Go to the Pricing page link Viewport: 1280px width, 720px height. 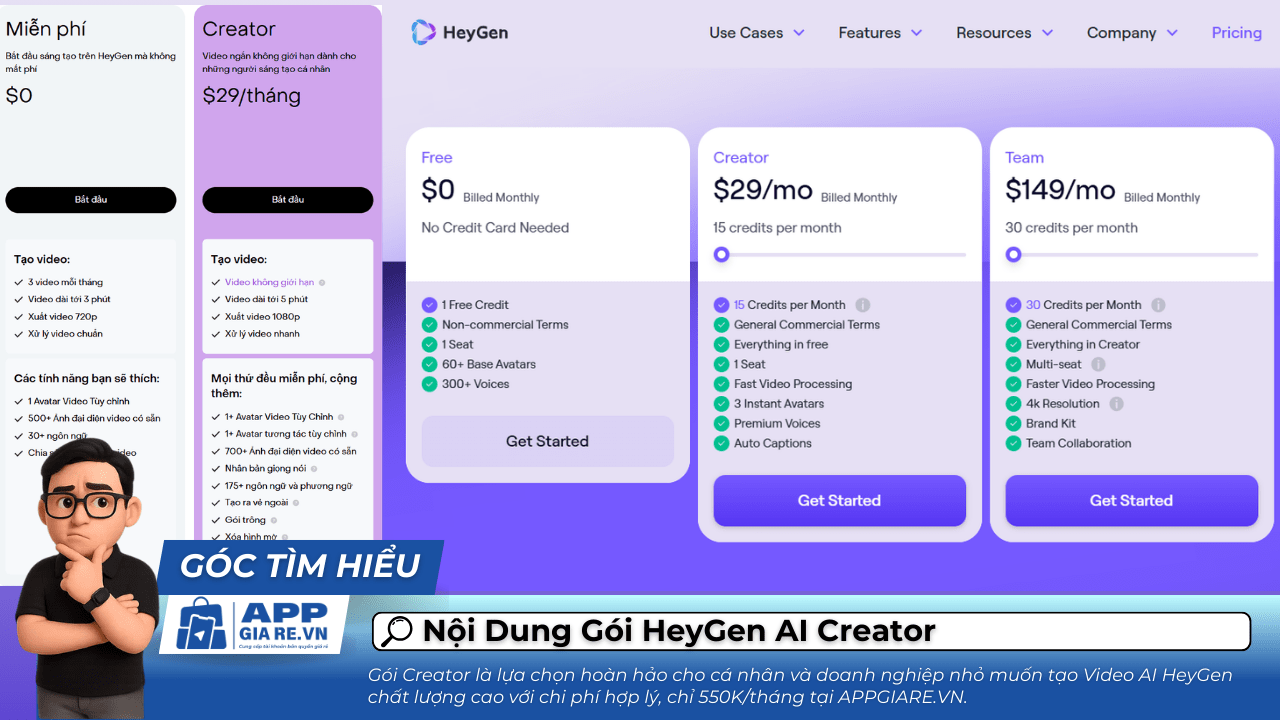(x=1237, y=33)
